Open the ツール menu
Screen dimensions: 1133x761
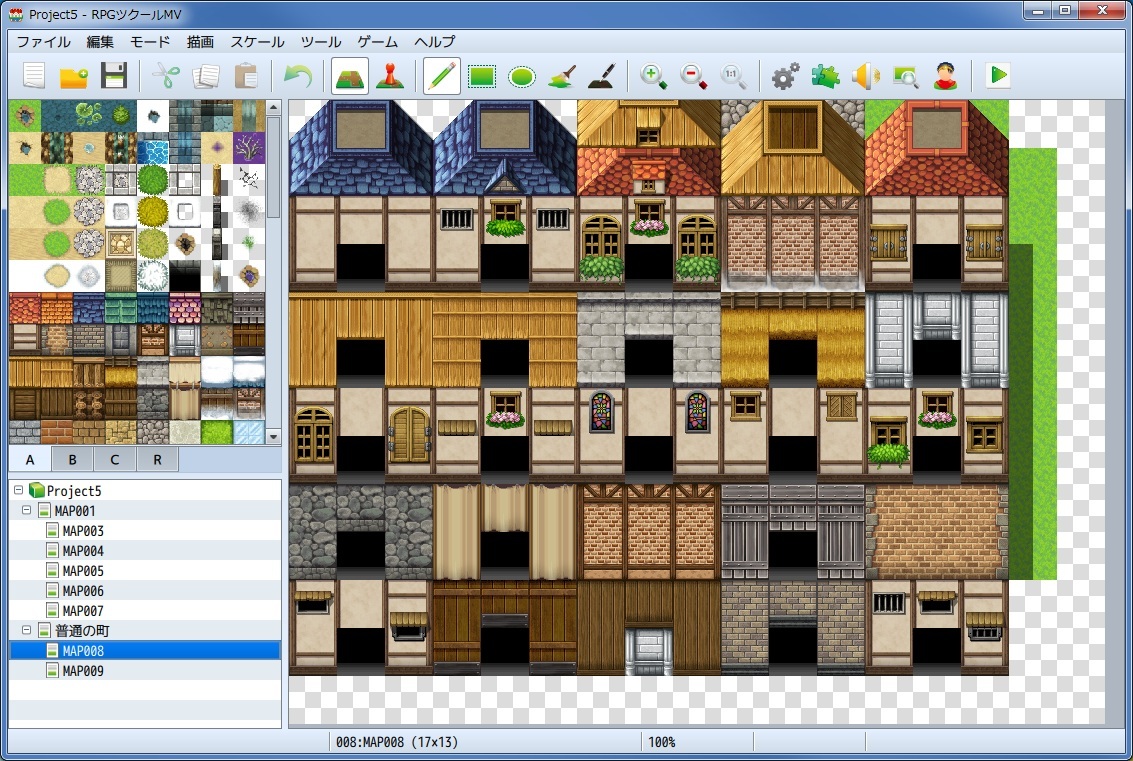(x=321, y=42)
